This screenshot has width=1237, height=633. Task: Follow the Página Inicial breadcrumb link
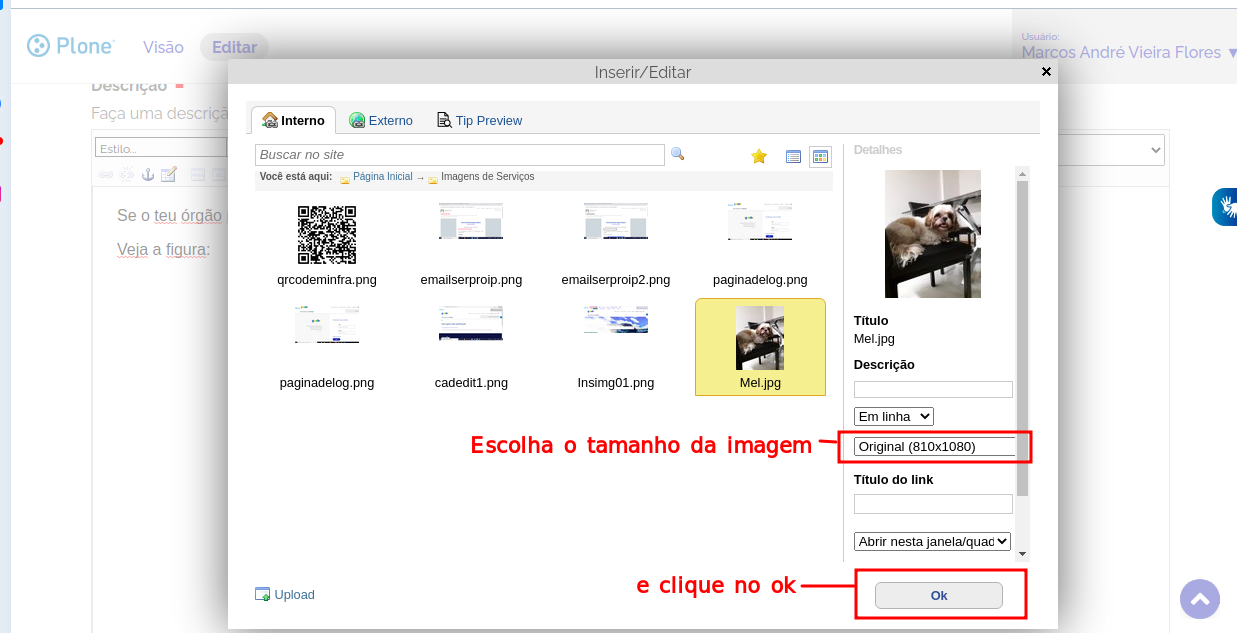[x=382, y=177]
